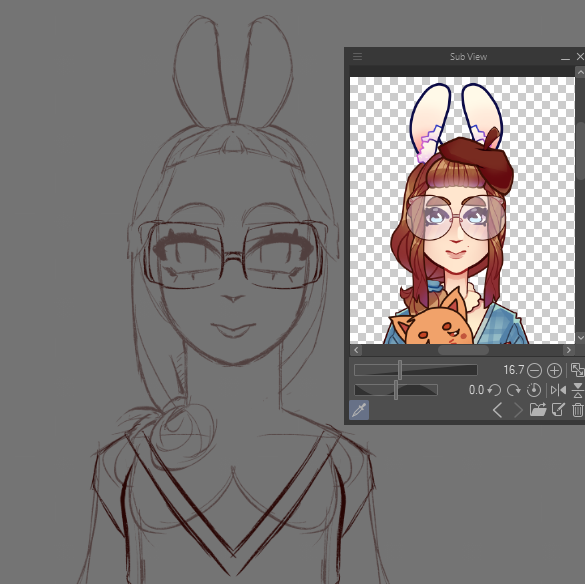Rotate Sub View image left
The width and height of the screenshot is (585, 584).
point(494,390)
